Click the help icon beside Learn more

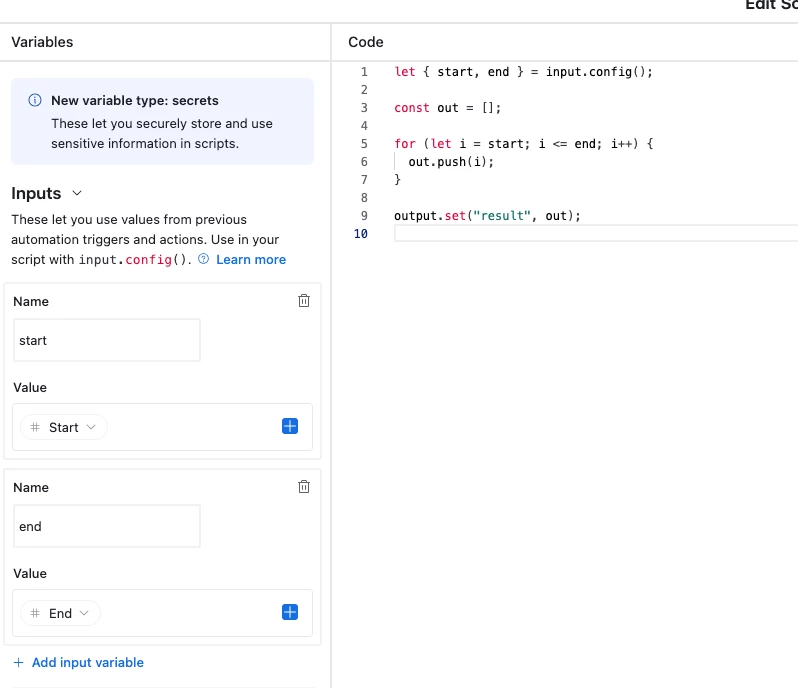point(204,259)
